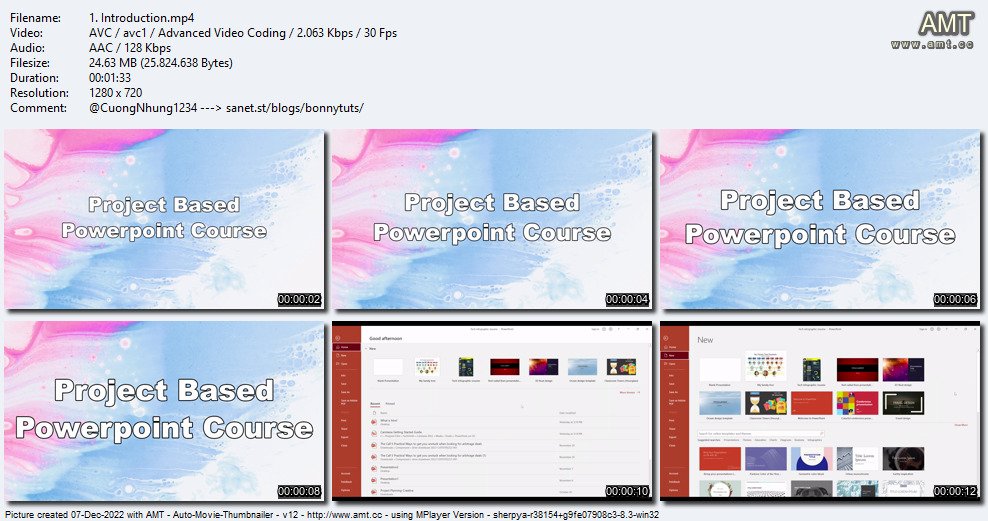
Task: Select the video codec line starting "AVC / avc1"
Action: [x=243, y=33]
